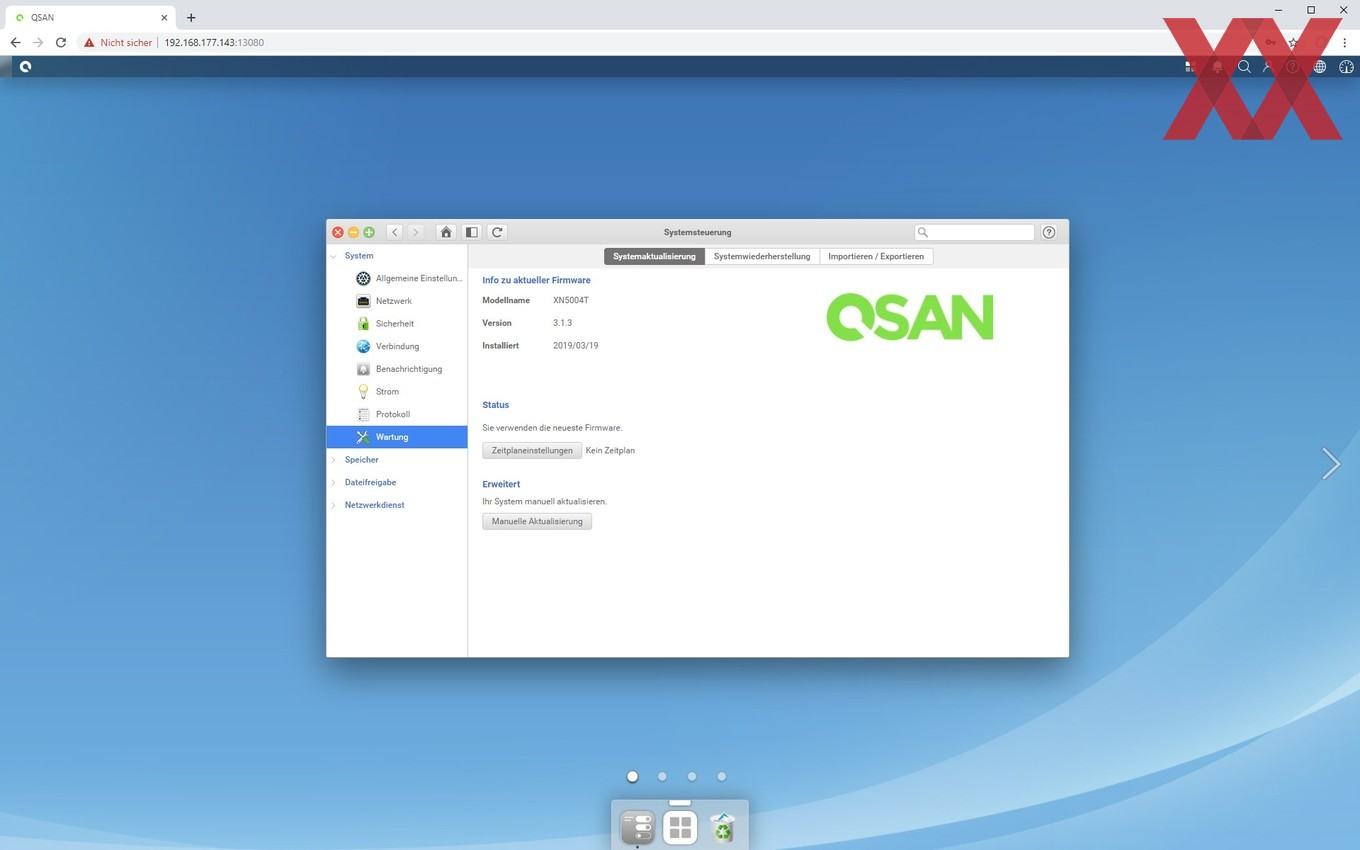Viewport: 1360px width, 850px height.
Task: Open the QSAN logo menu in the top-left
Action: click(x=25, y=67)
